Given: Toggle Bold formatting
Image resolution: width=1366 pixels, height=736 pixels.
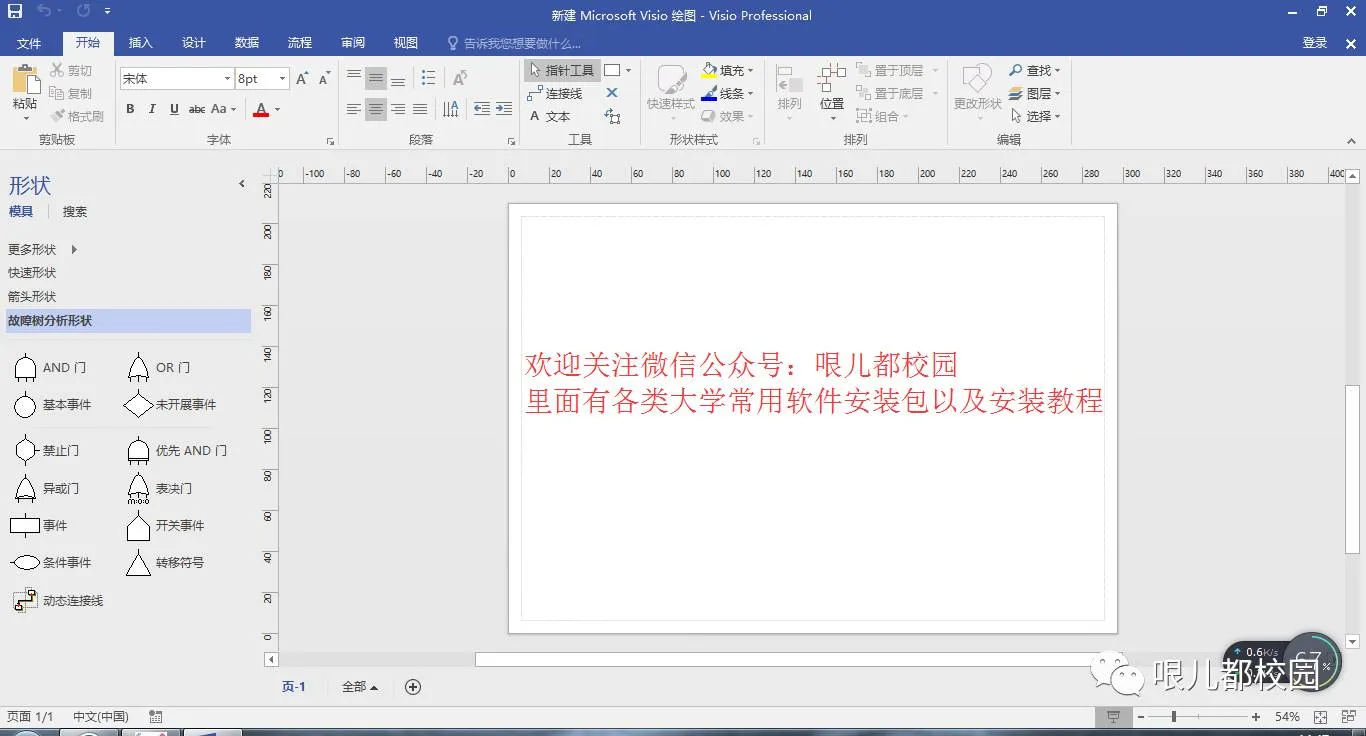Looking at the screenshot, I should 130,109.
